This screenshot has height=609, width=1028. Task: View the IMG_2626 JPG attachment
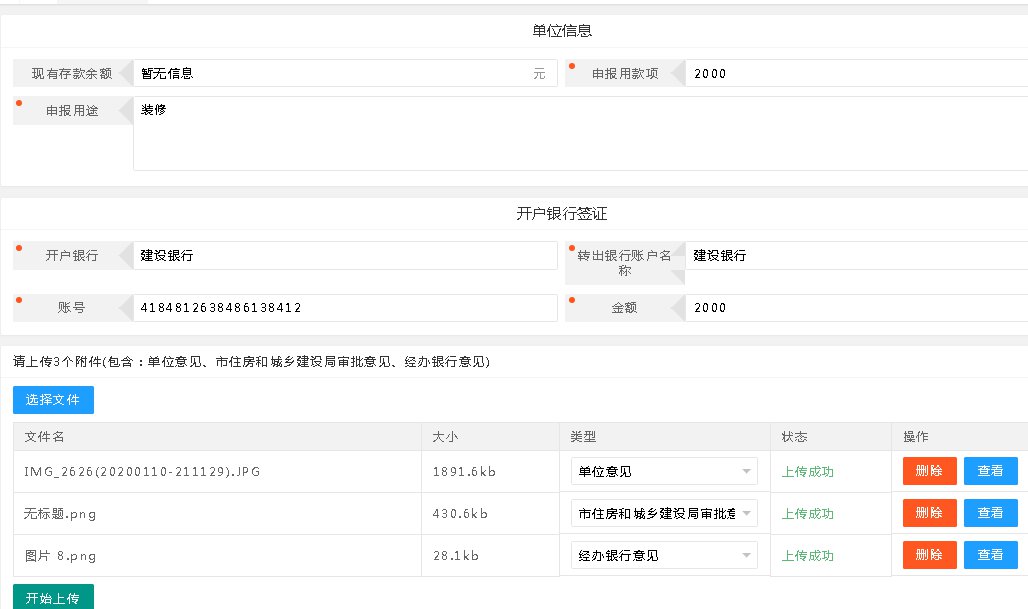(990, 471)
